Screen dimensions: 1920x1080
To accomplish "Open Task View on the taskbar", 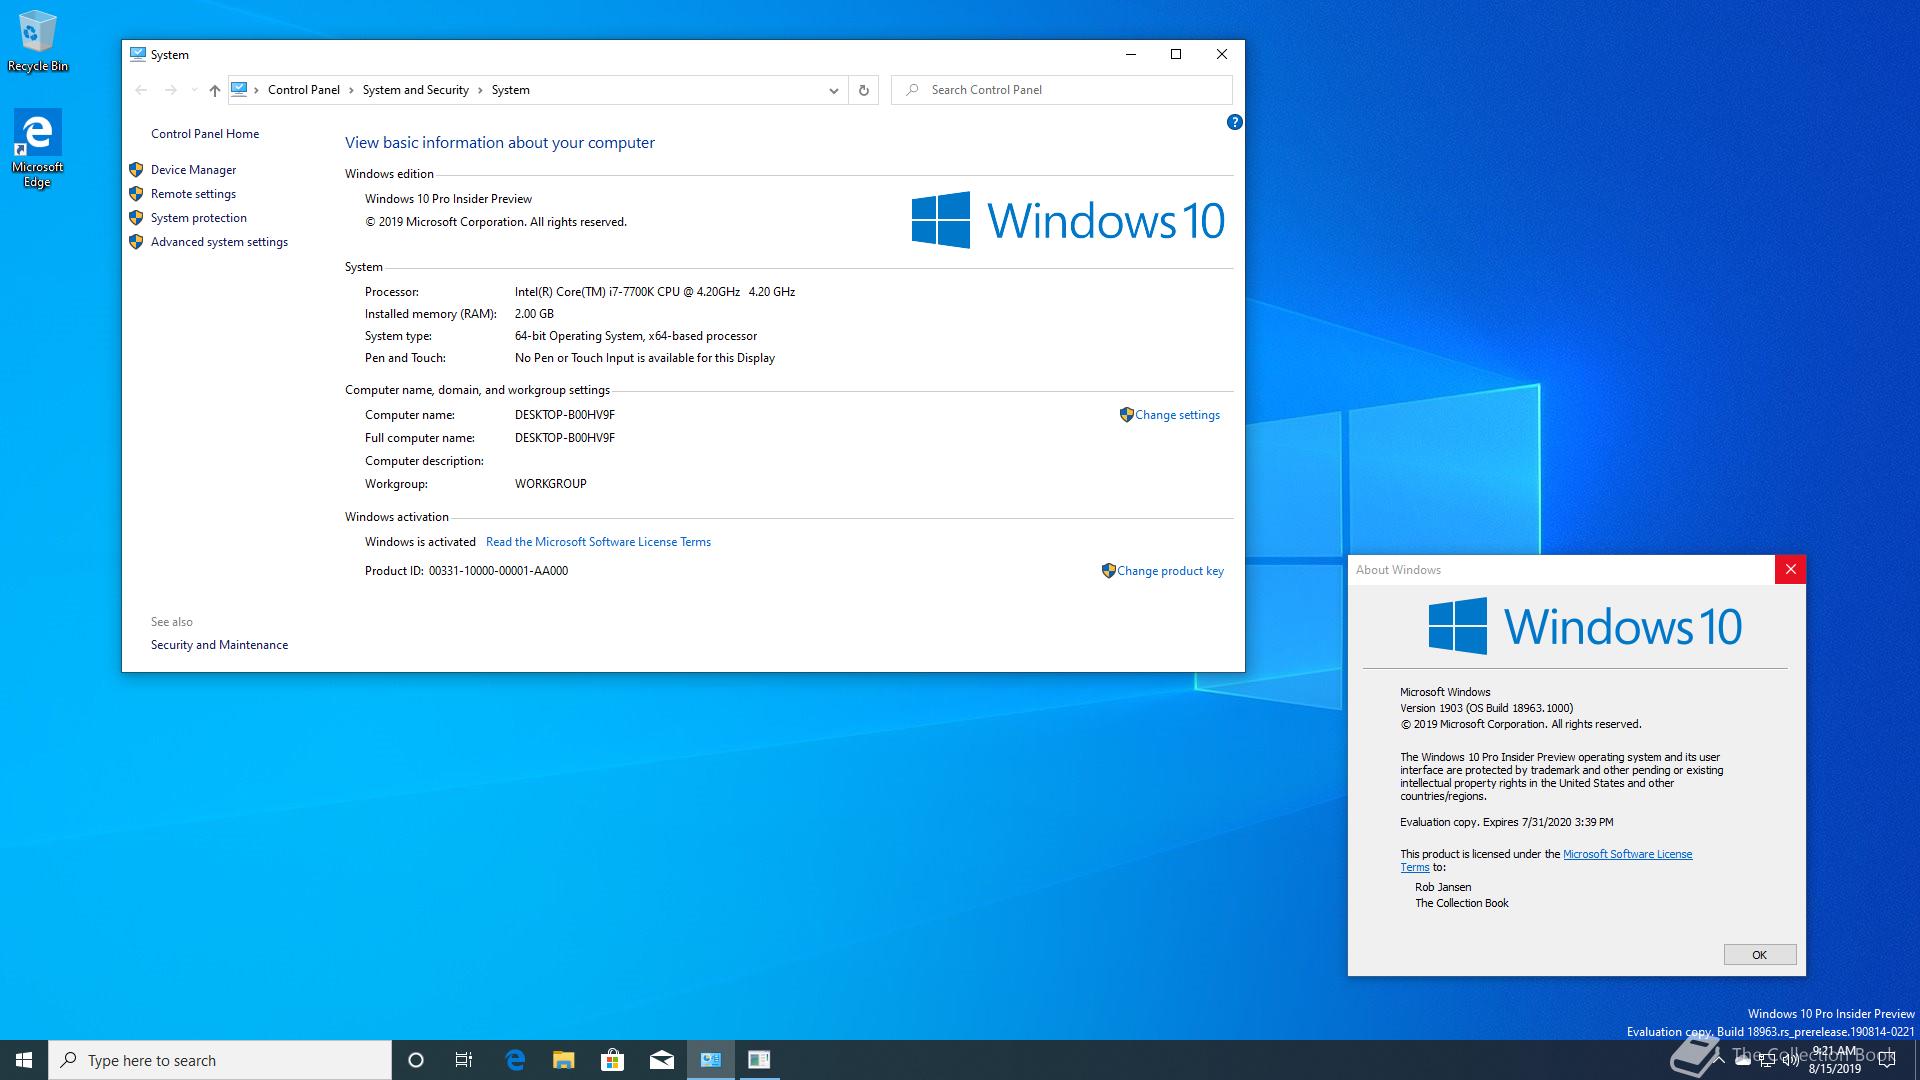I will click(464, 1060).
